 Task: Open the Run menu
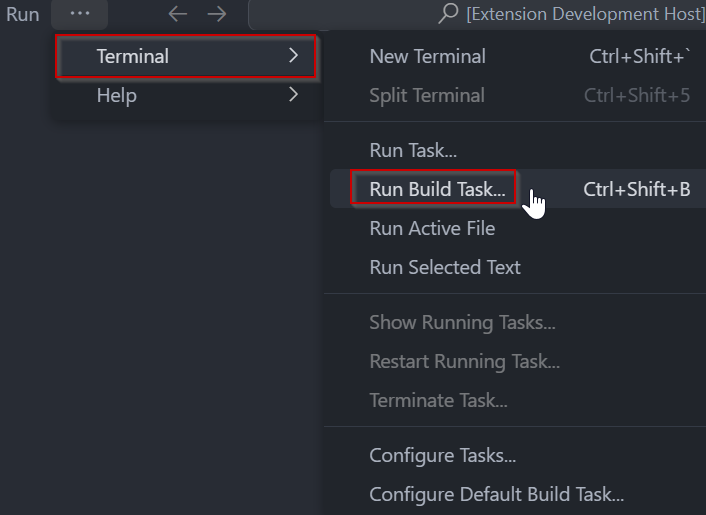tap(23, 14)
